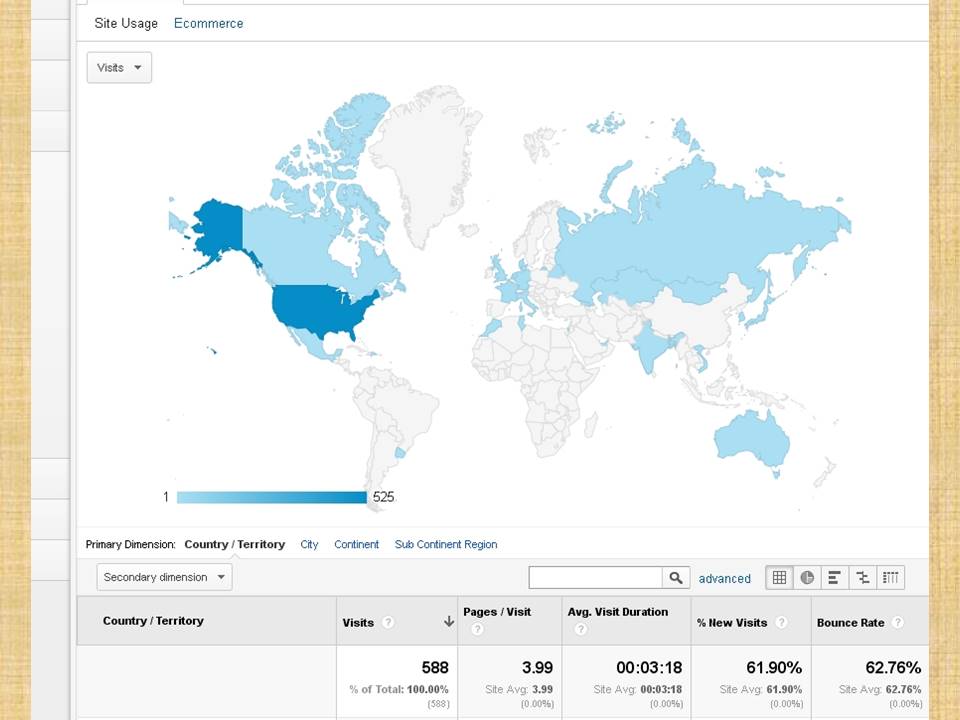This screenshot has width=960, height=720.
Task: Click the visits color gradient legend bar
Action: coord(271,497)
